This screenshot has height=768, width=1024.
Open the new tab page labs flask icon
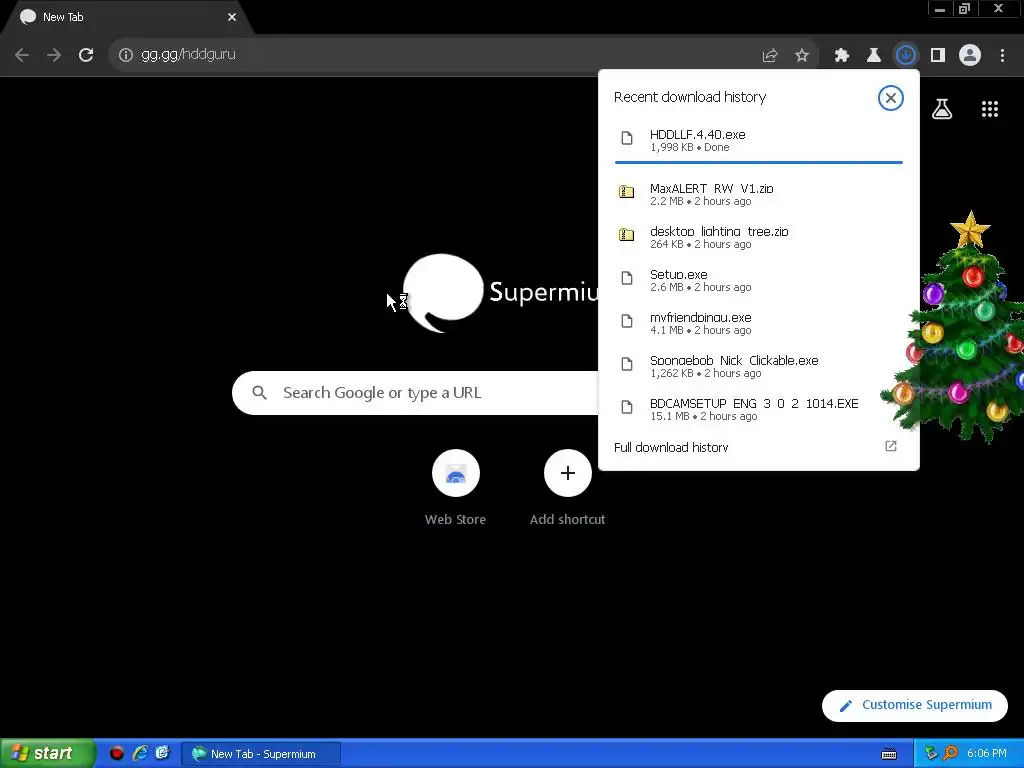tap(942, 108)
